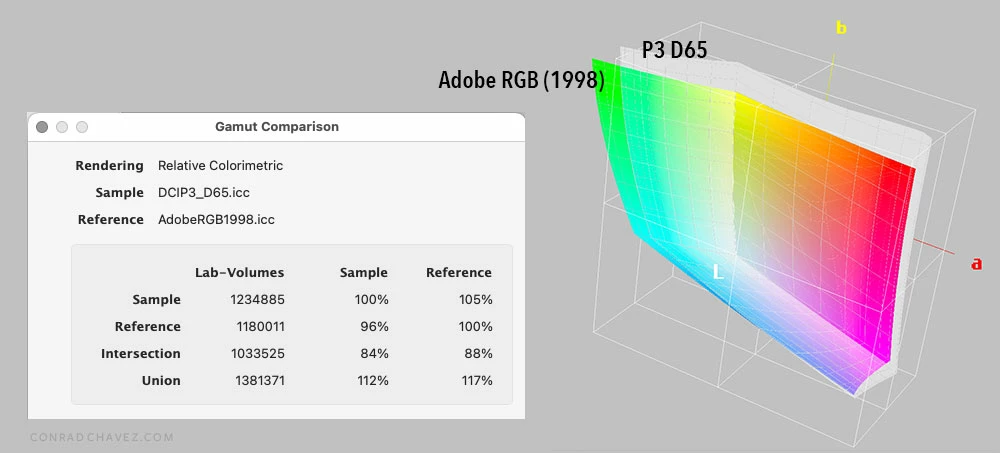Select the Intersection volume 1033525
1000x453 pixels.
[x=258, y=353]
